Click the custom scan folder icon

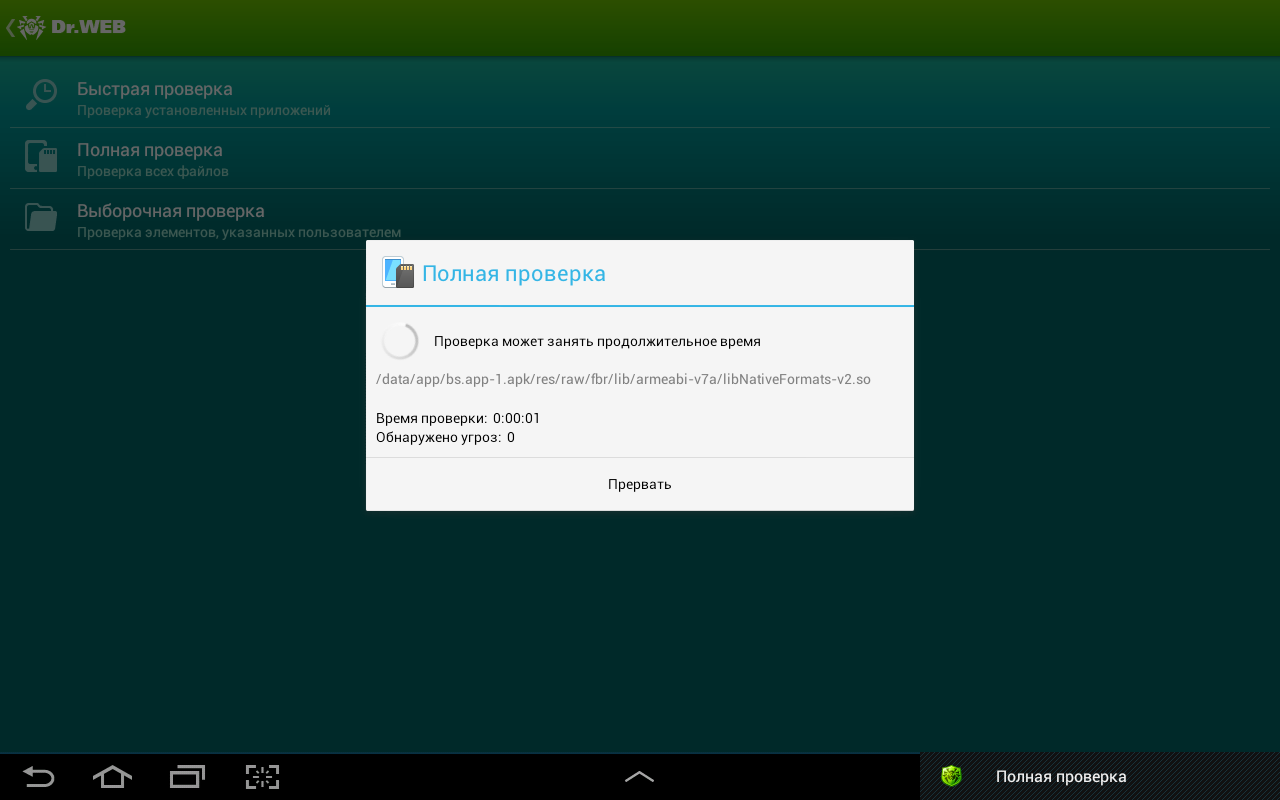coord(41,218)
